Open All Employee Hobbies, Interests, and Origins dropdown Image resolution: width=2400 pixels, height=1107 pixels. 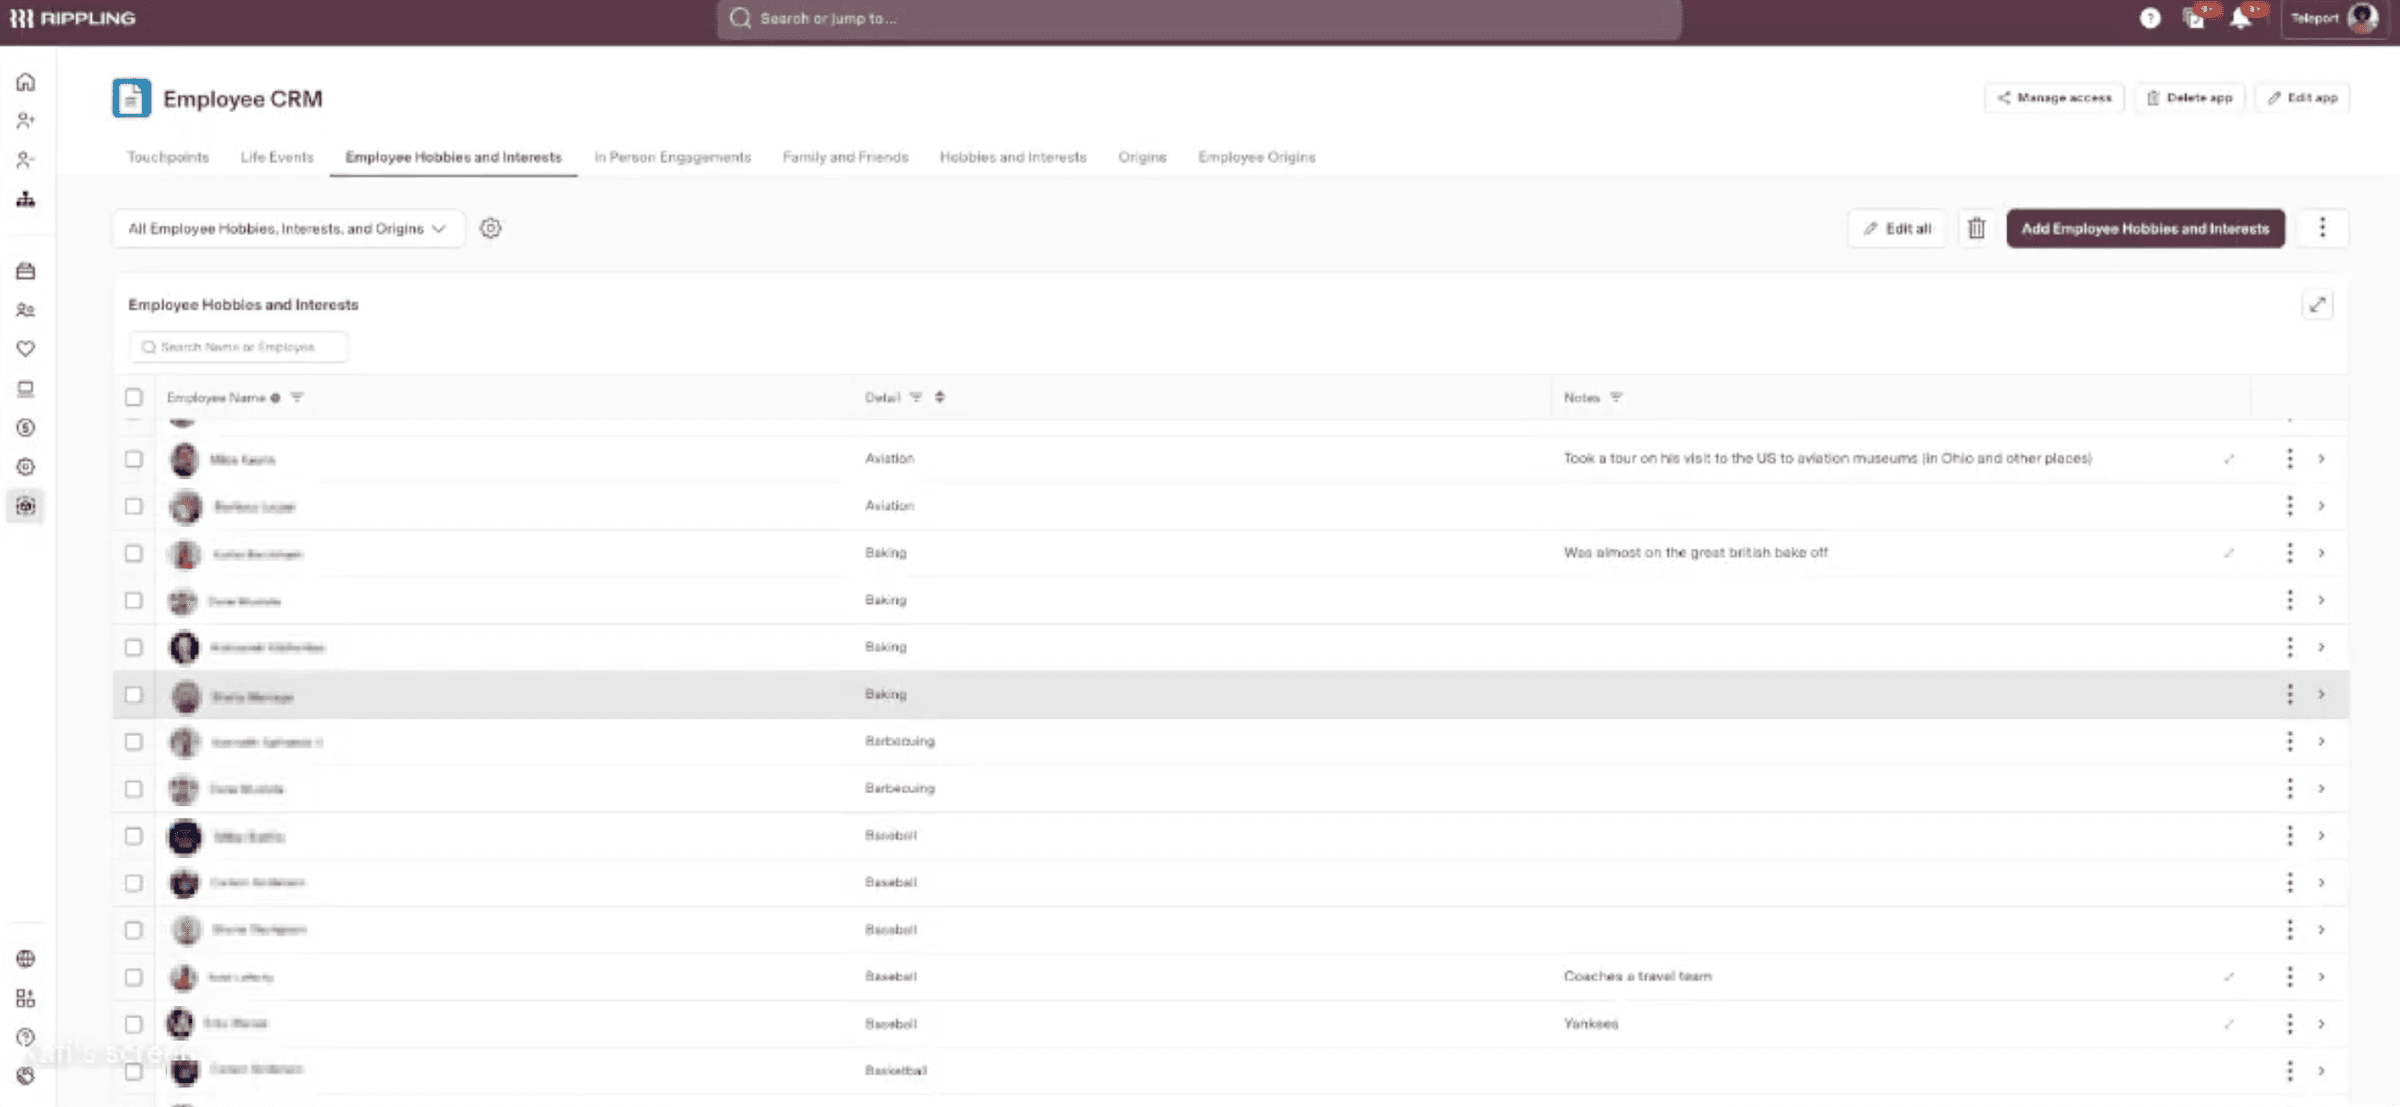tap(287, 229)
